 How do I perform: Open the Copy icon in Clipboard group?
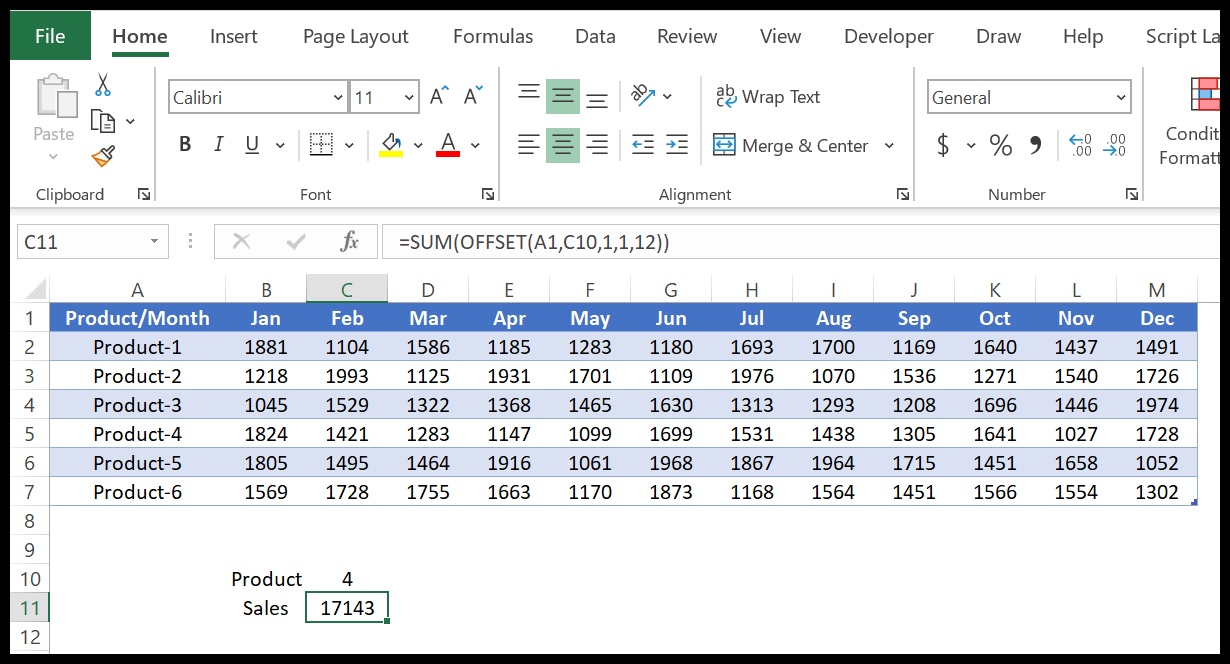point(105,119)
